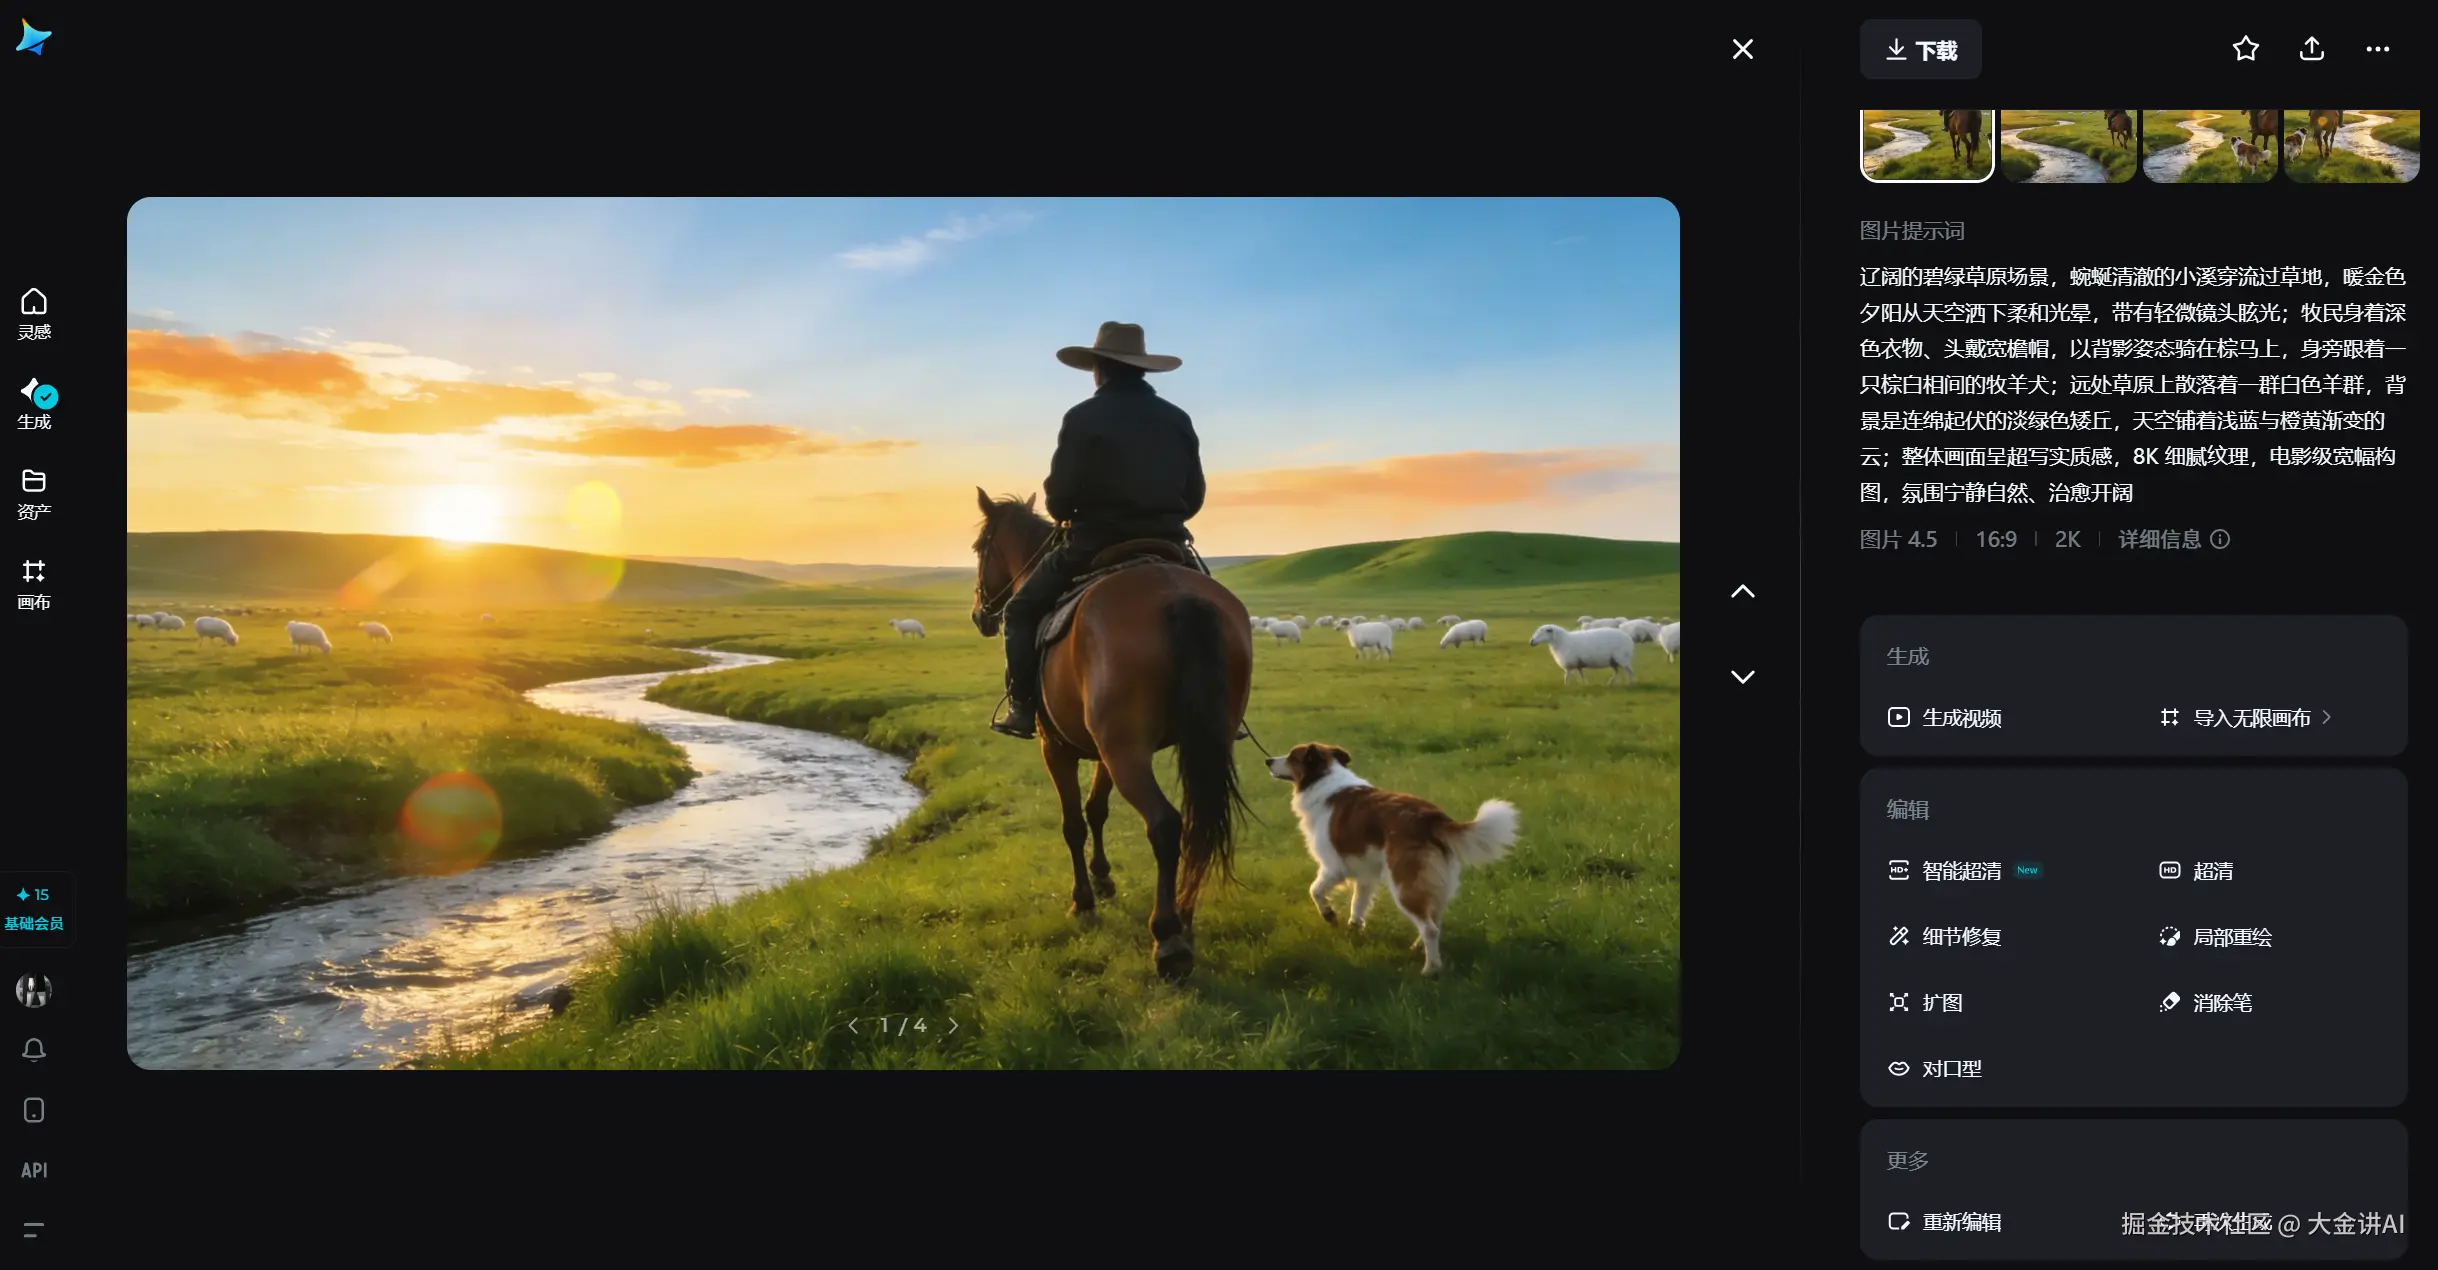
Task: Select the 消除笔 eraser tool
Action: pos(2206,1002)
